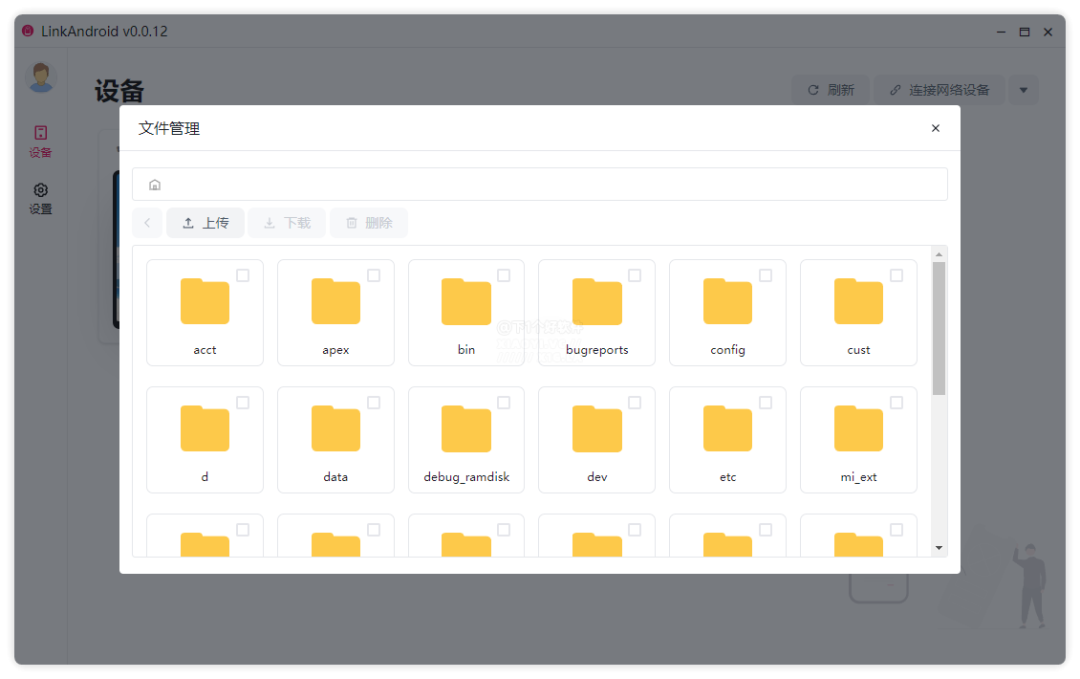Open the debug_ramdisk folder icon
Viewport: 1080px width, 679px height.
tap(466, 428)
